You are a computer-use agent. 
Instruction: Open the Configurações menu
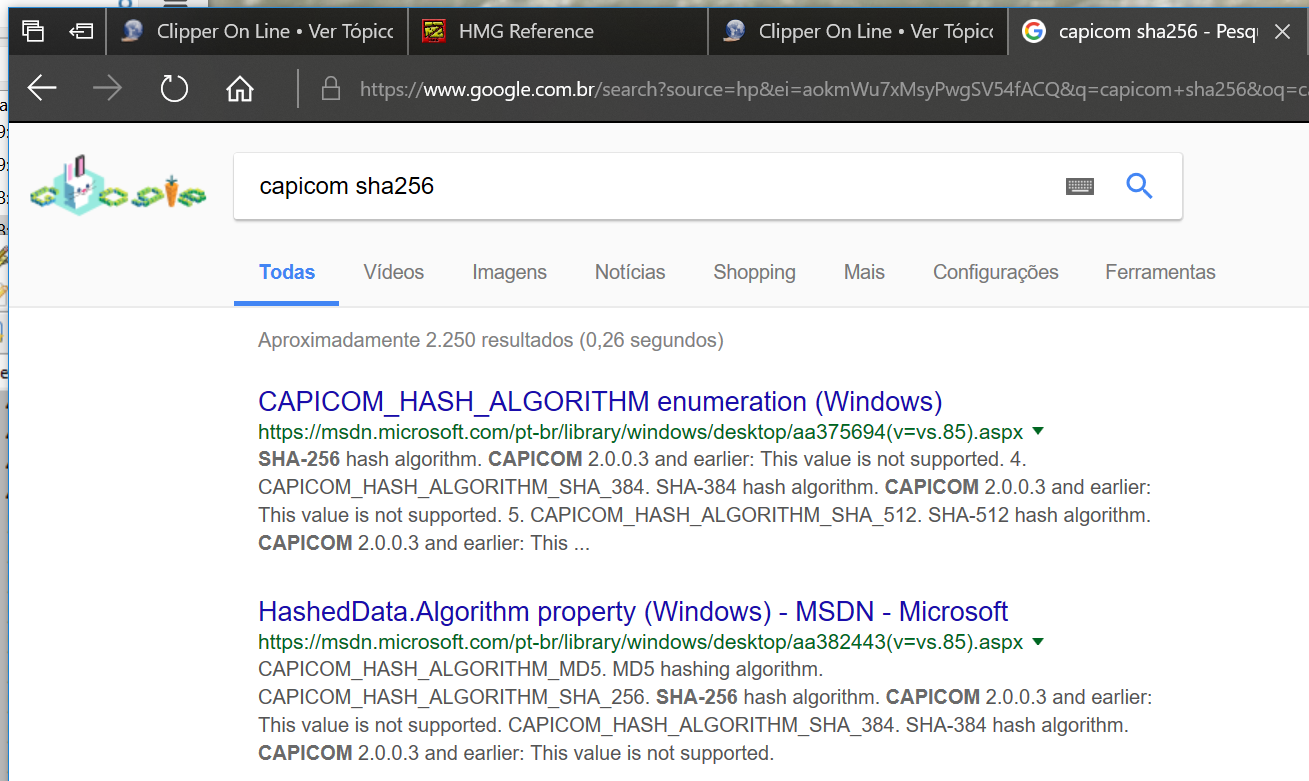995,272
